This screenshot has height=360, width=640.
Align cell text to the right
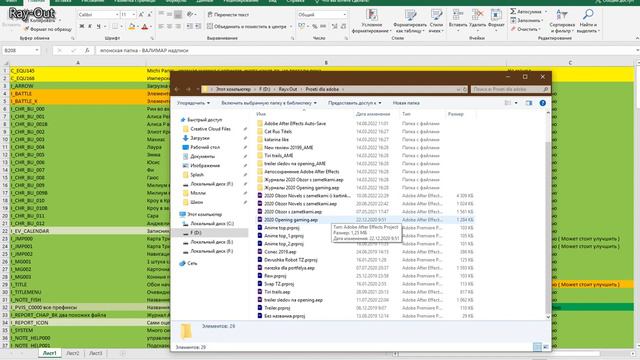pyautogui.click(x=178, y=27)
